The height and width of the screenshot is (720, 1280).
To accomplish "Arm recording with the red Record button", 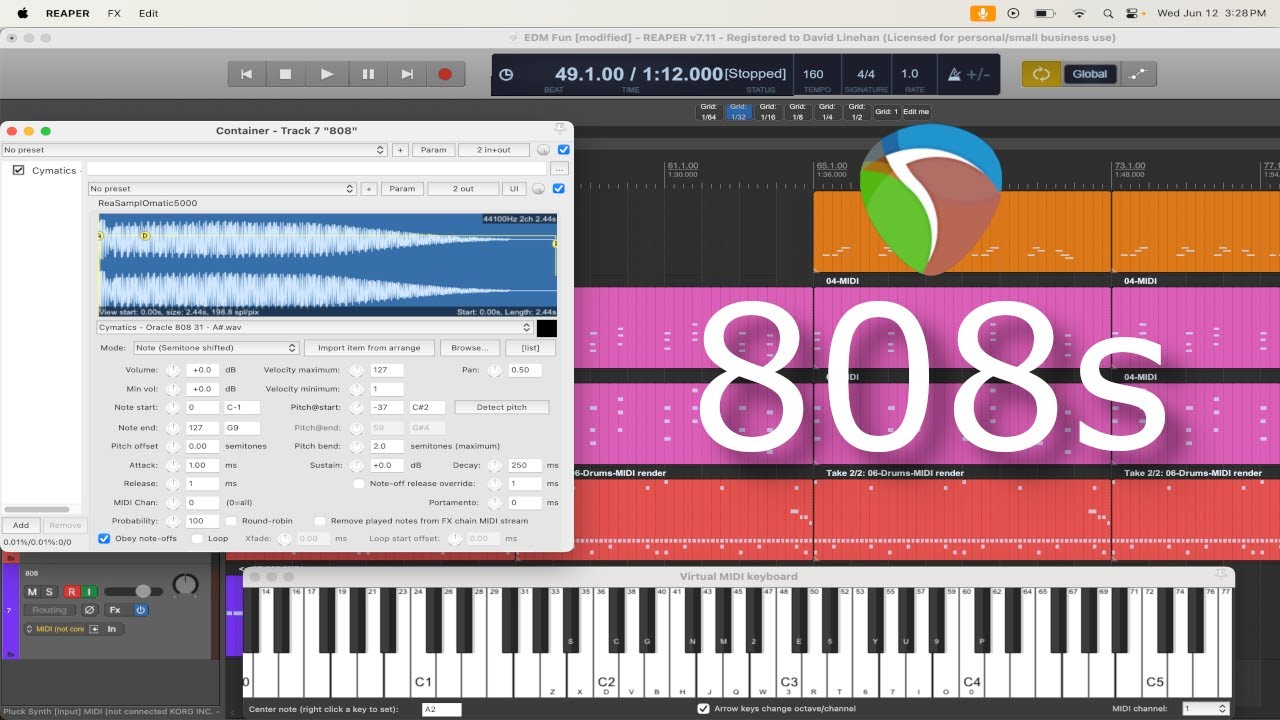I will coord(445,74).
